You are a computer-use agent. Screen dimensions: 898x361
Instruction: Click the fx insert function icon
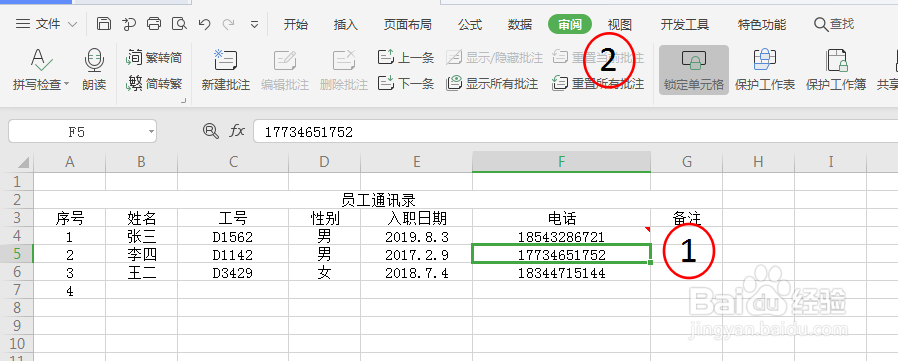pyautogui.click(x=237, y=131)
